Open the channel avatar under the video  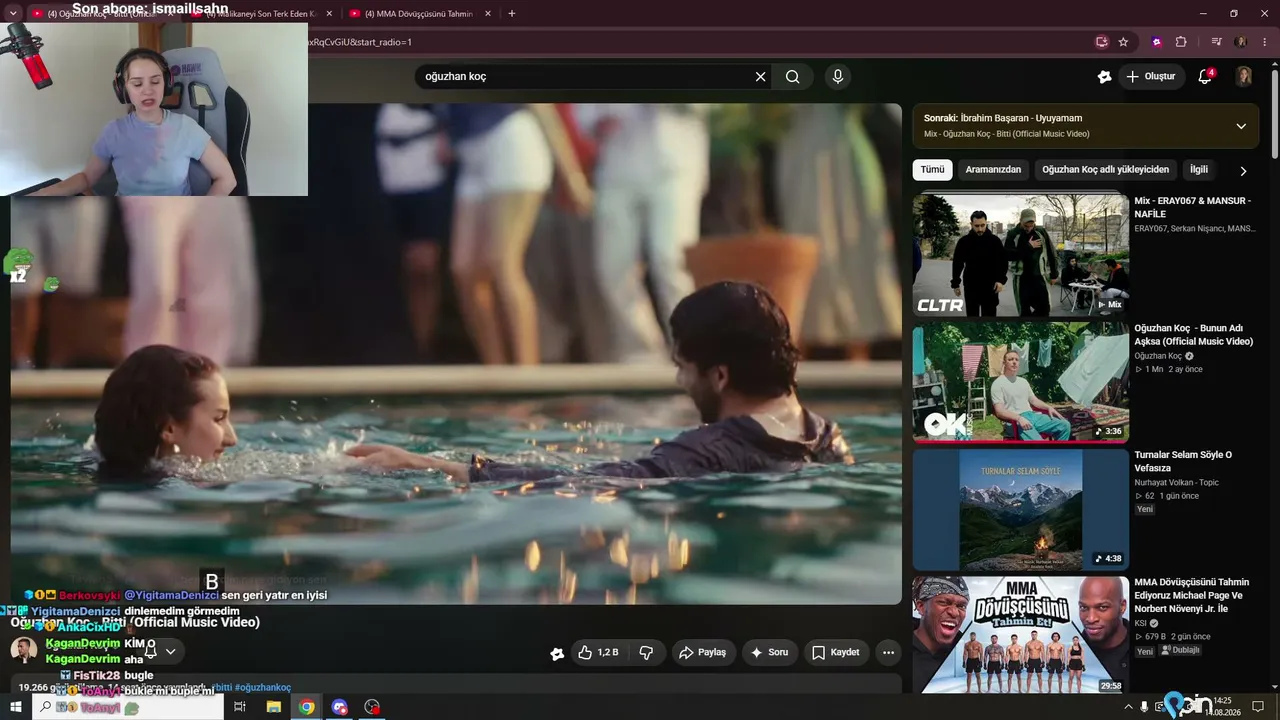(x=24, y=651)
